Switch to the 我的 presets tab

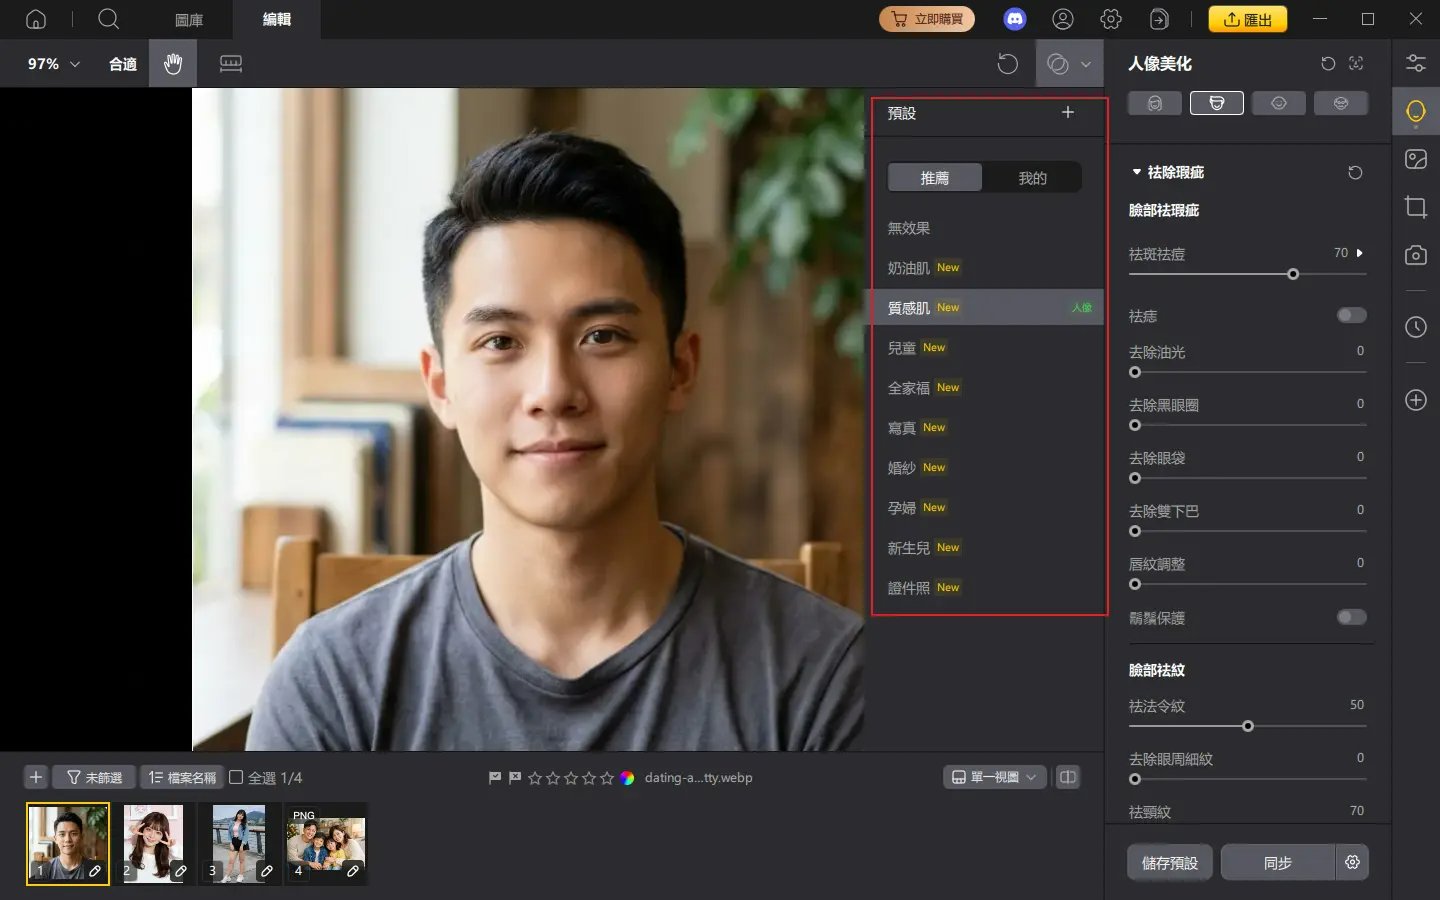coord(1031,177)
